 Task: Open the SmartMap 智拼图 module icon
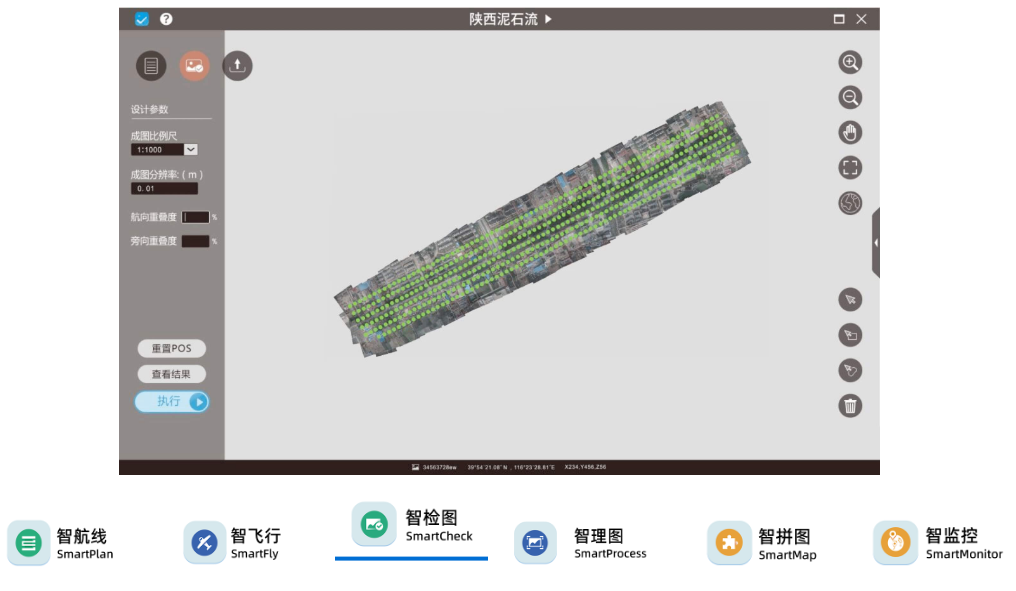click(727, 543)
